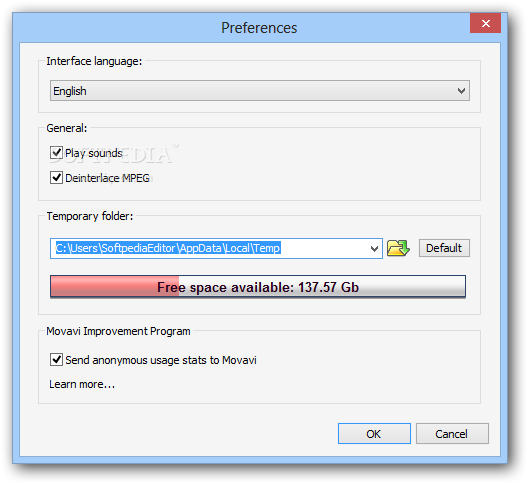This screenshot has width=528, height=484.
Task: Focus the highlighted temporary folder path field
Action: point(216,249)
